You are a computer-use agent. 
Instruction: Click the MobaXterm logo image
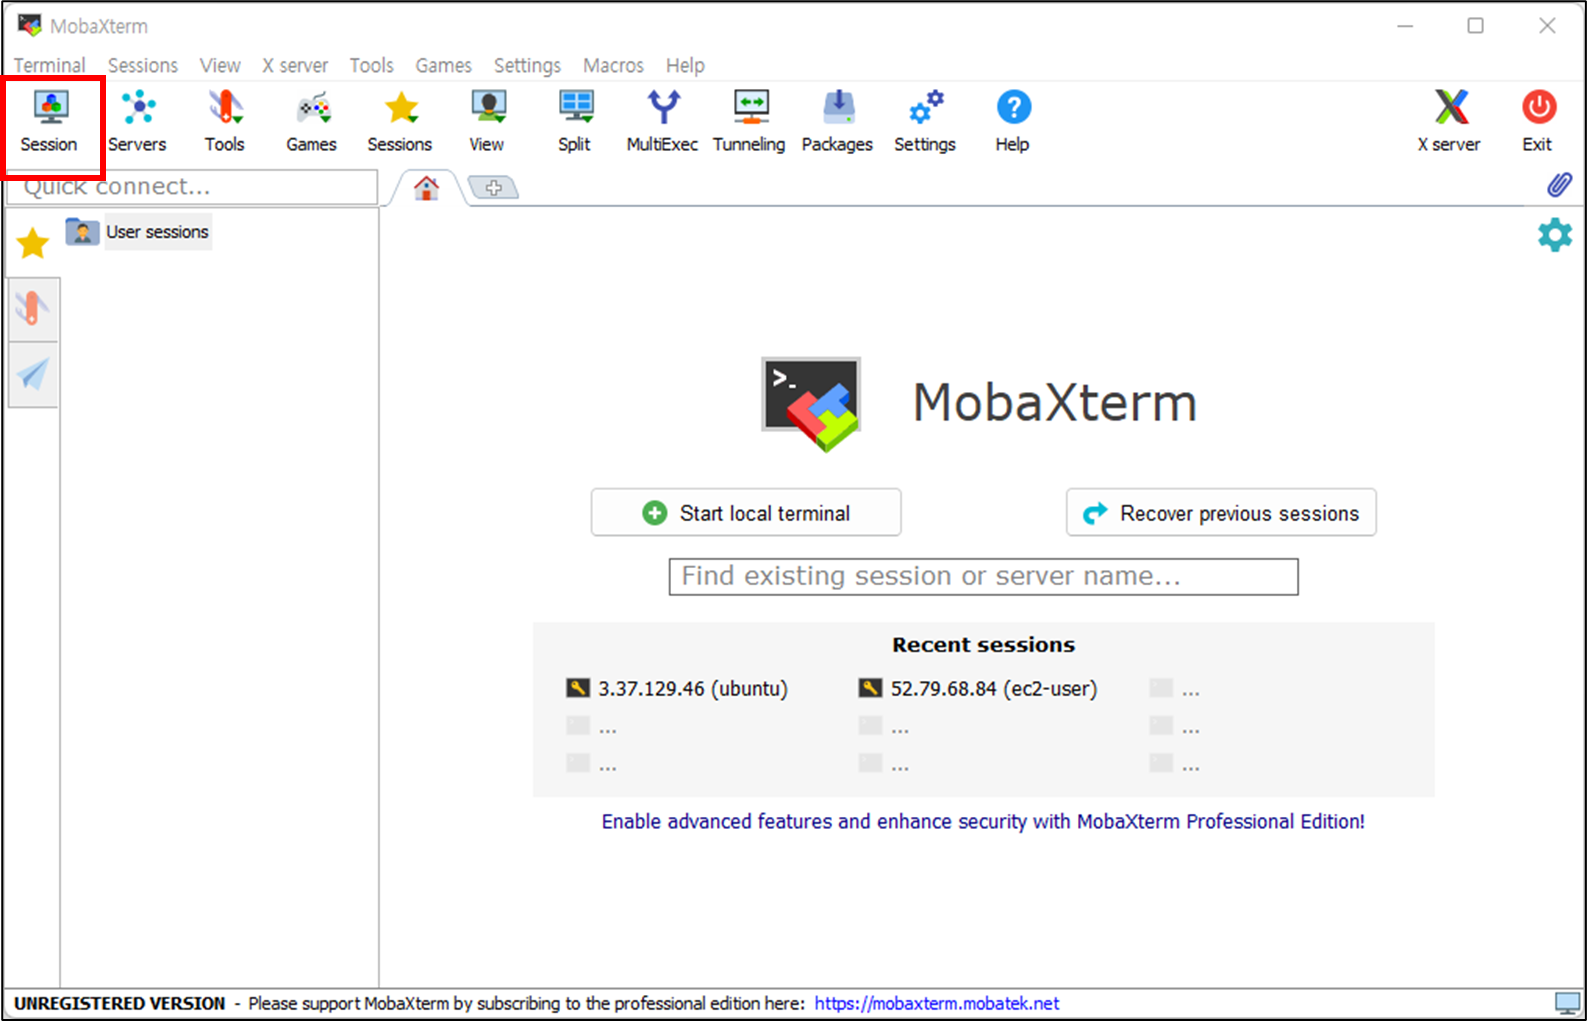811,404
